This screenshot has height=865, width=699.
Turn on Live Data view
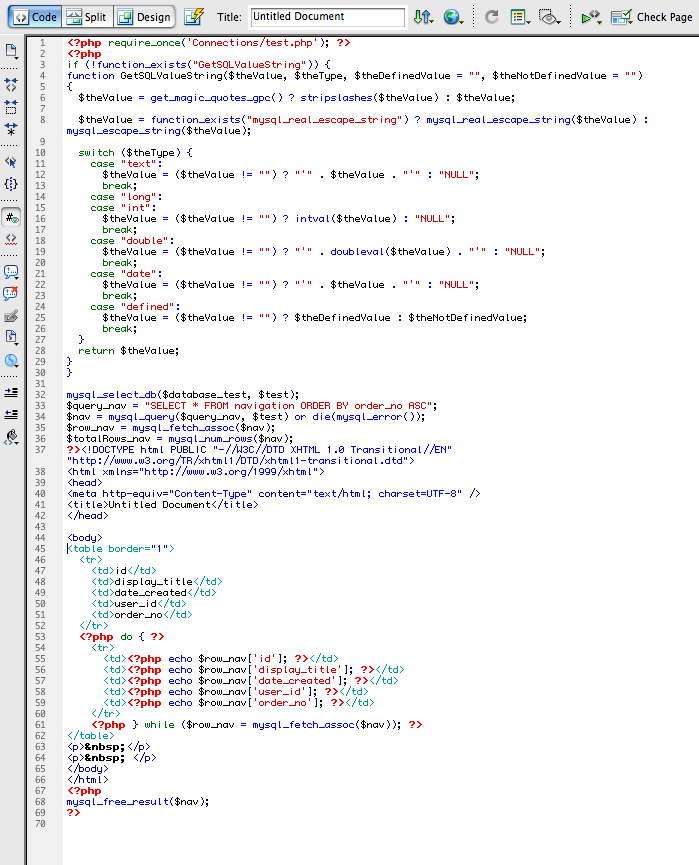(194, 17)
